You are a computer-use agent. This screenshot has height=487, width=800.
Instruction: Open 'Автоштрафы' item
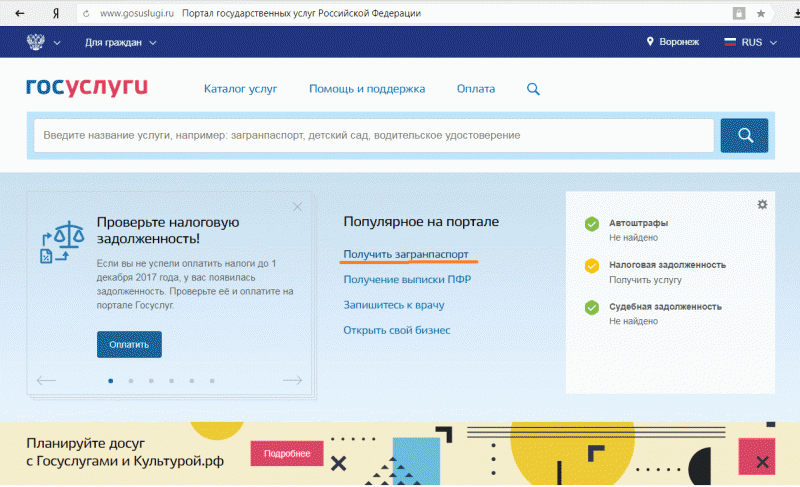pyautogui.click(x=638, y=223)
